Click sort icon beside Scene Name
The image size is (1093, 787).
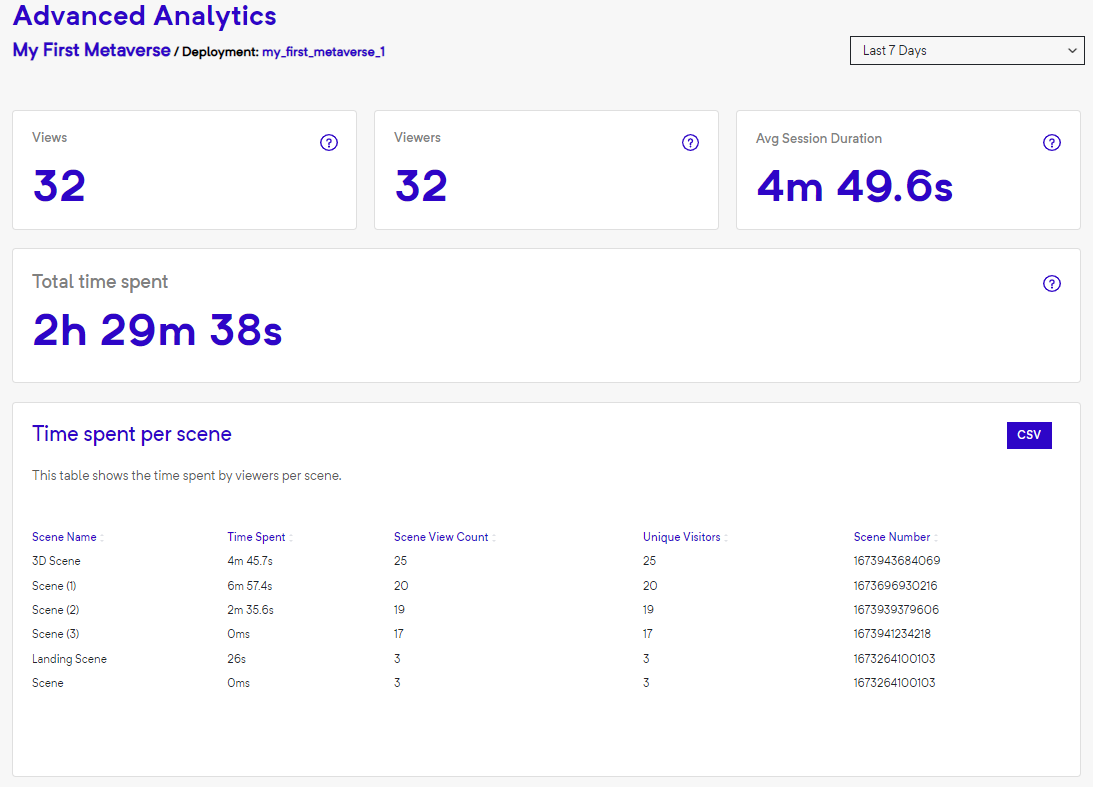pyautogui.click(x=102, y=538)
